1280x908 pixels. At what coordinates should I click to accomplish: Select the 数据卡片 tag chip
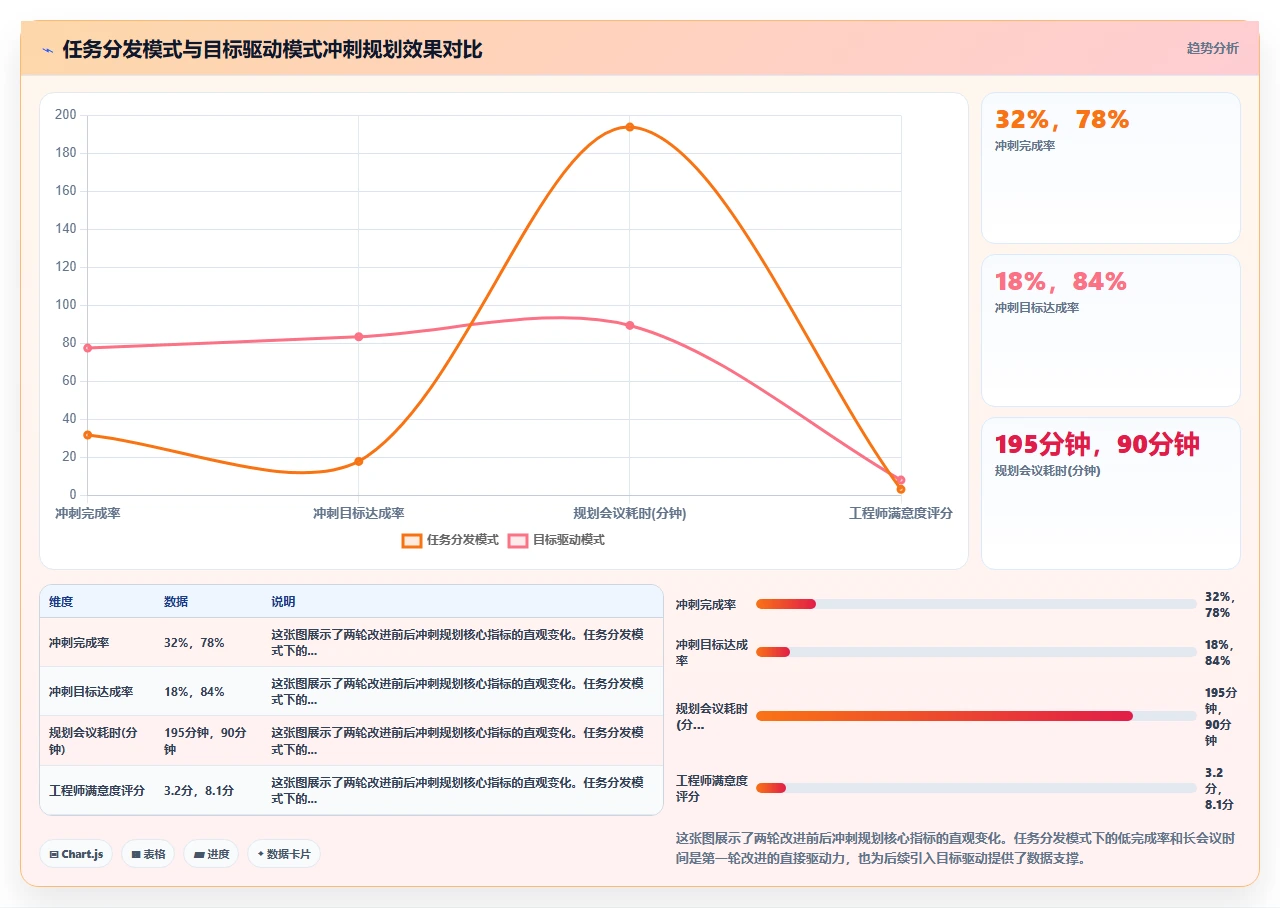(x=284, y=854)
